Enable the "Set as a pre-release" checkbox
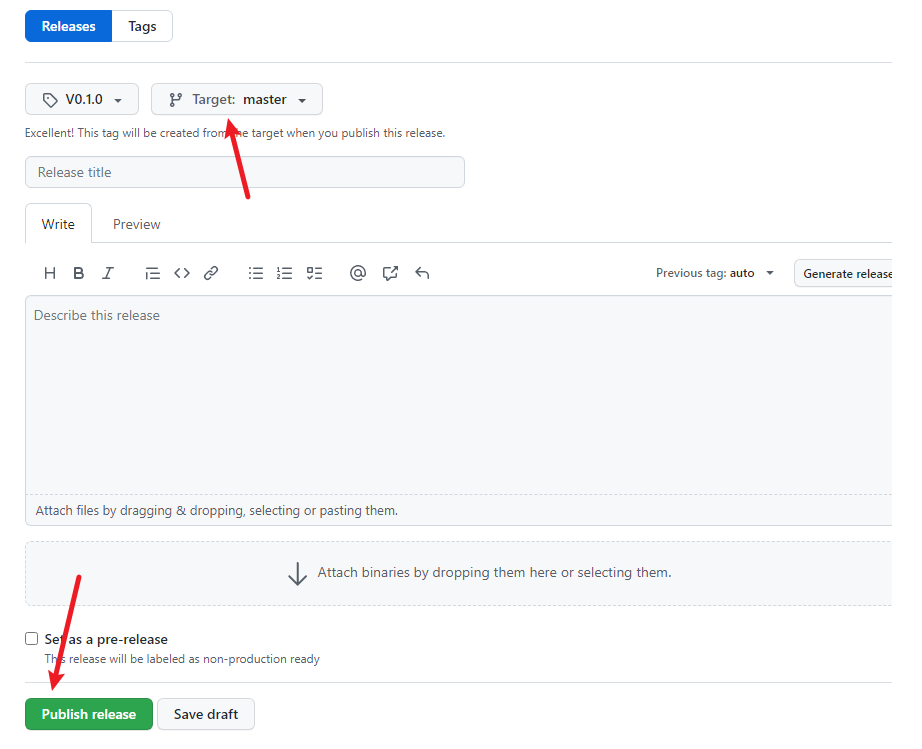Viewport: 922px width, 749px height. coord(32,639)
